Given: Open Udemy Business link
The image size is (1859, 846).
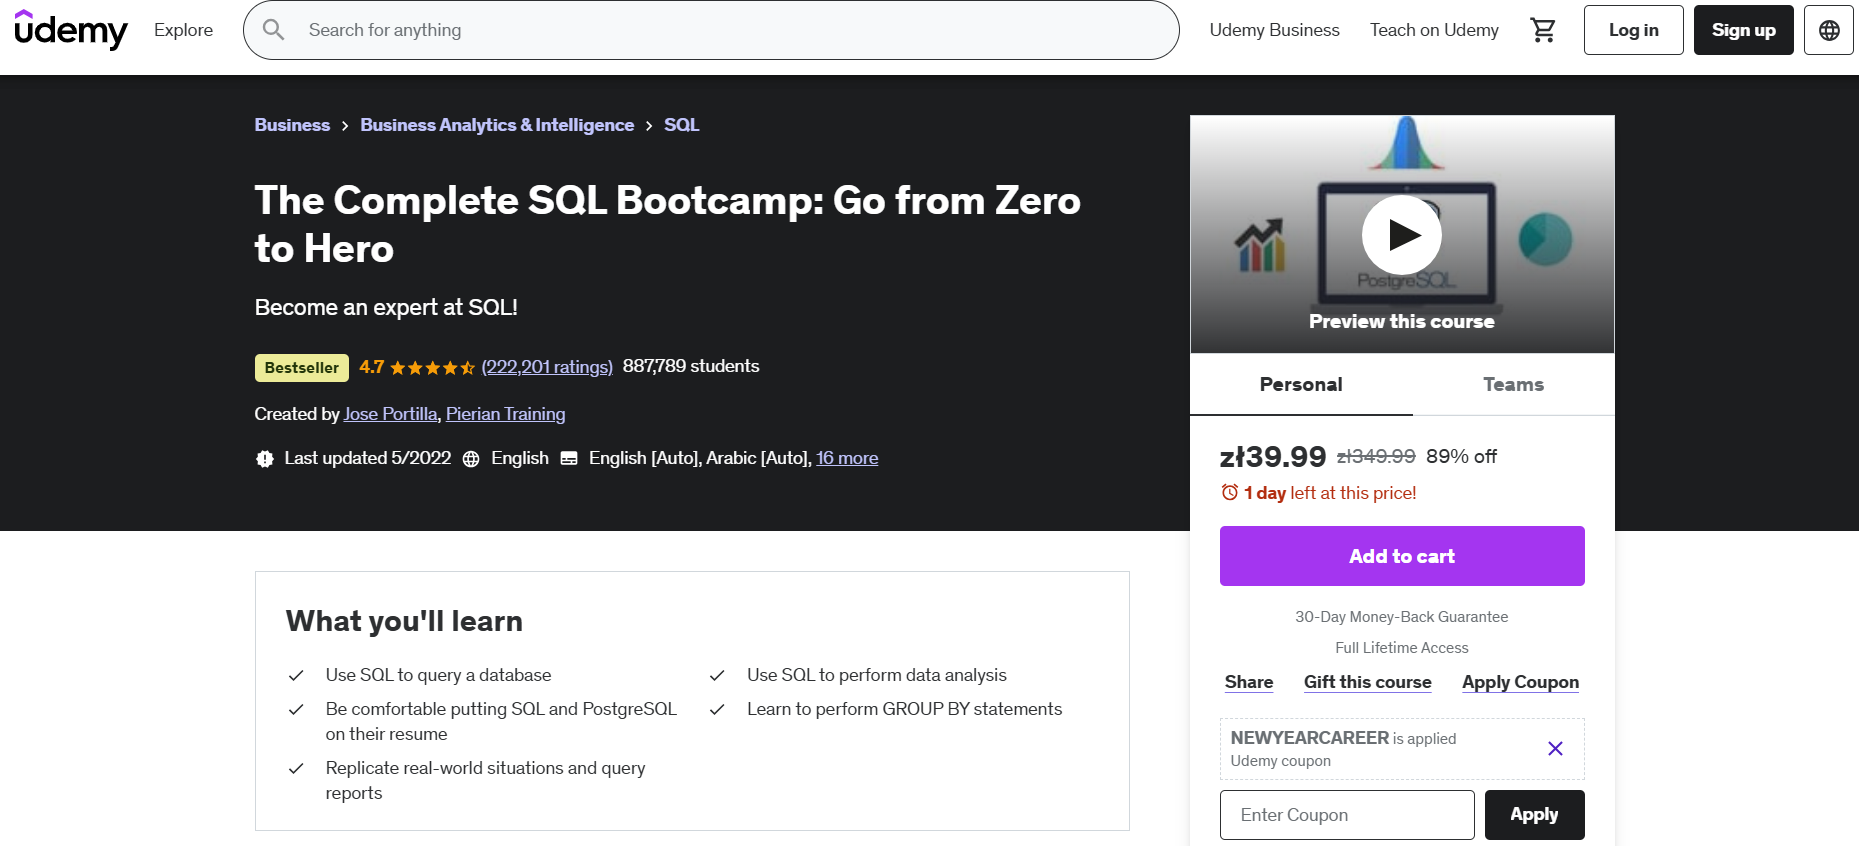Looking at the screenshot, I should tap(1274, 30).
